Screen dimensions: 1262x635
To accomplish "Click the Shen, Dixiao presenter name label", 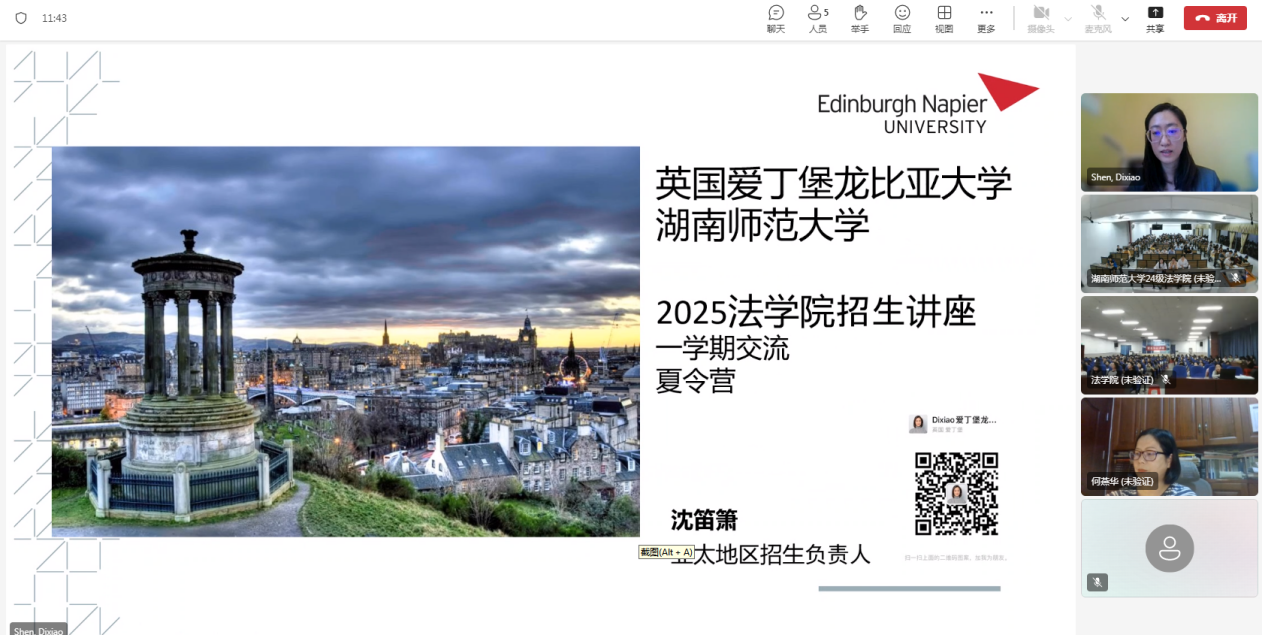I will [38, 629].
